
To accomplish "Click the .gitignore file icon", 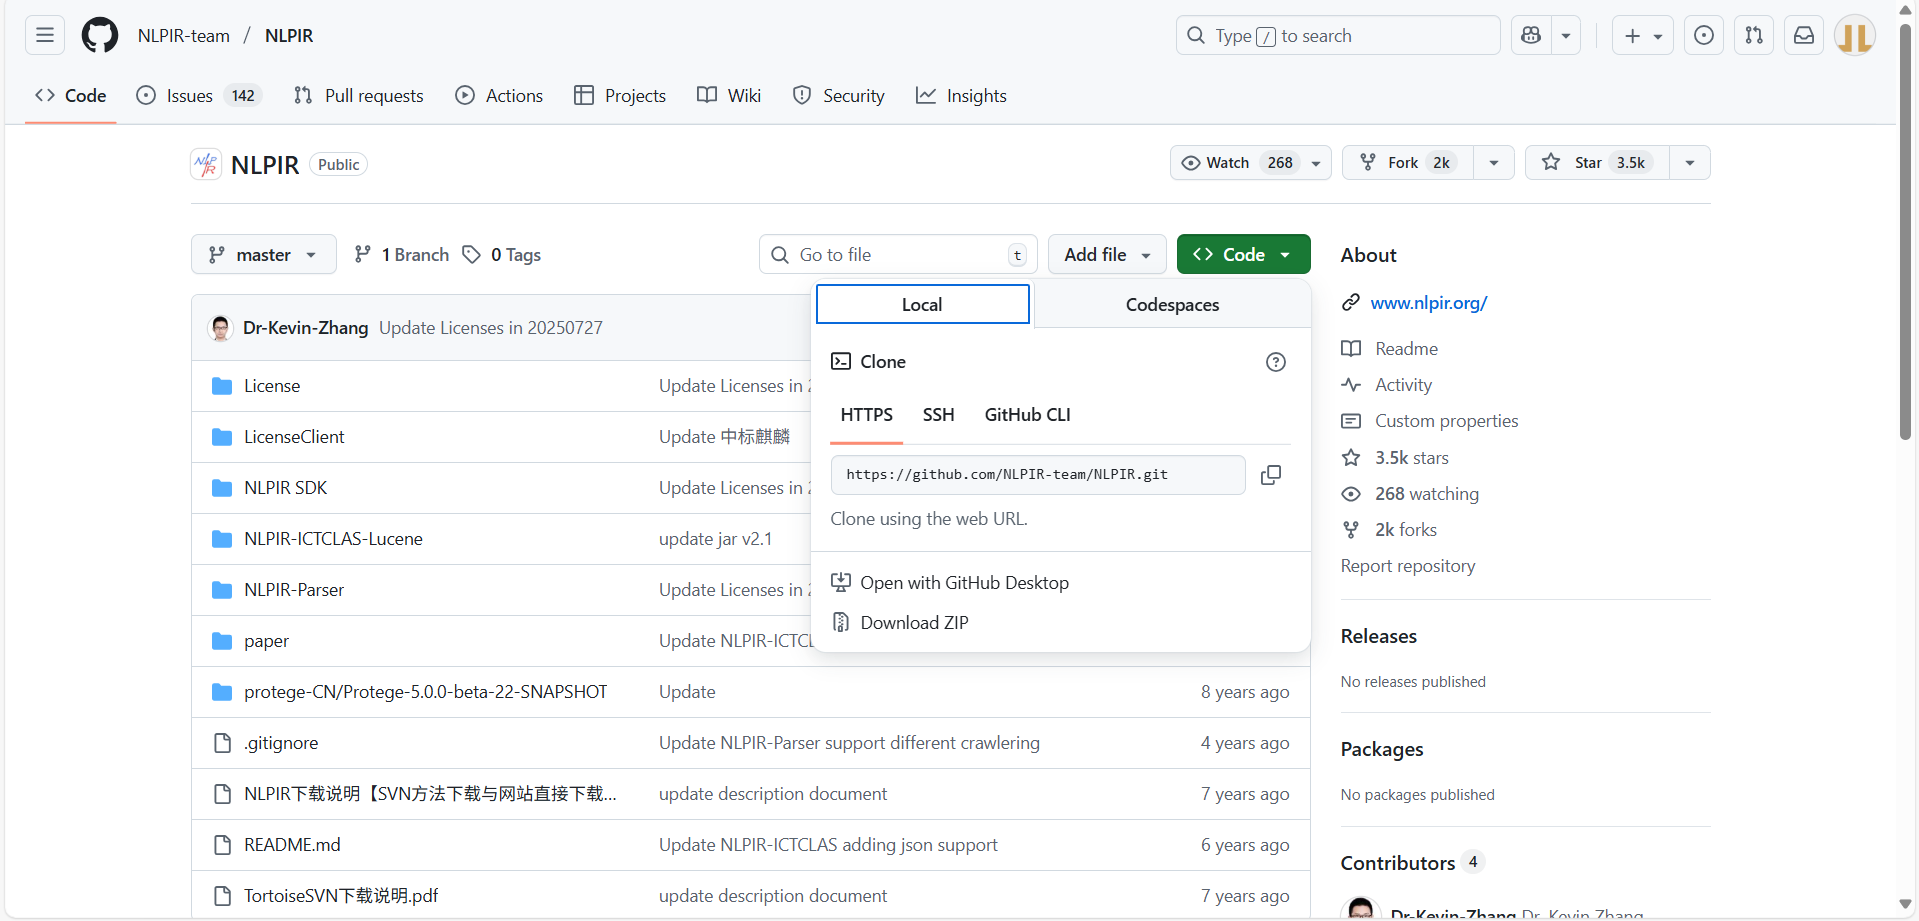I will (x=222, y=743).
